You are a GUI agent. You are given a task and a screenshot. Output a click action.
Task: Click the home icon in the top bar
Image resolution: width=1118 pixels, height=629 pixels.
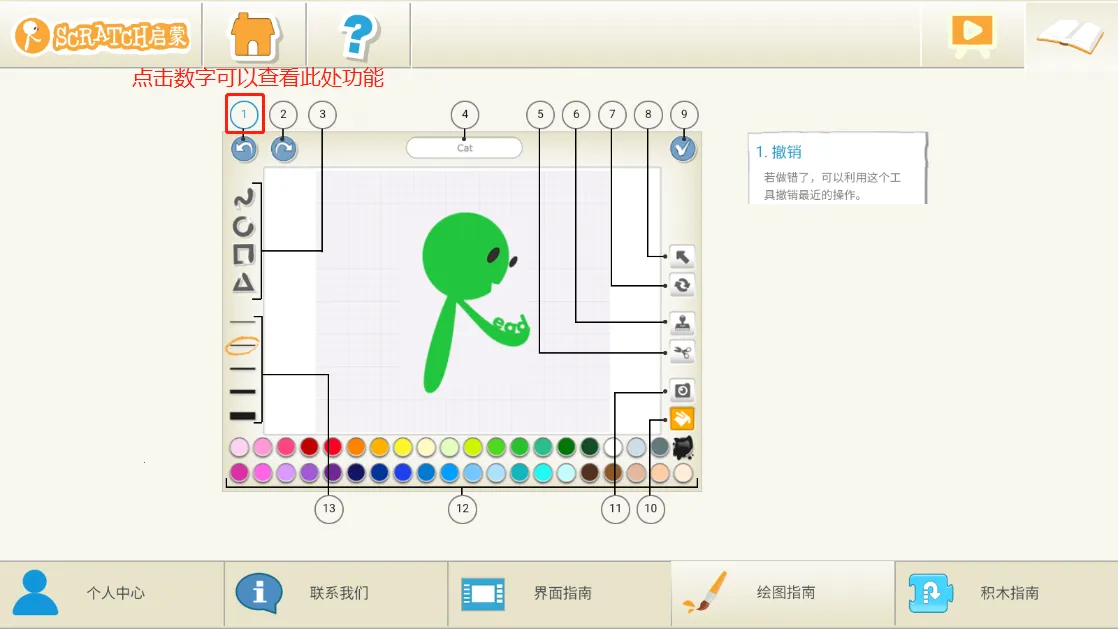[253, 33]
